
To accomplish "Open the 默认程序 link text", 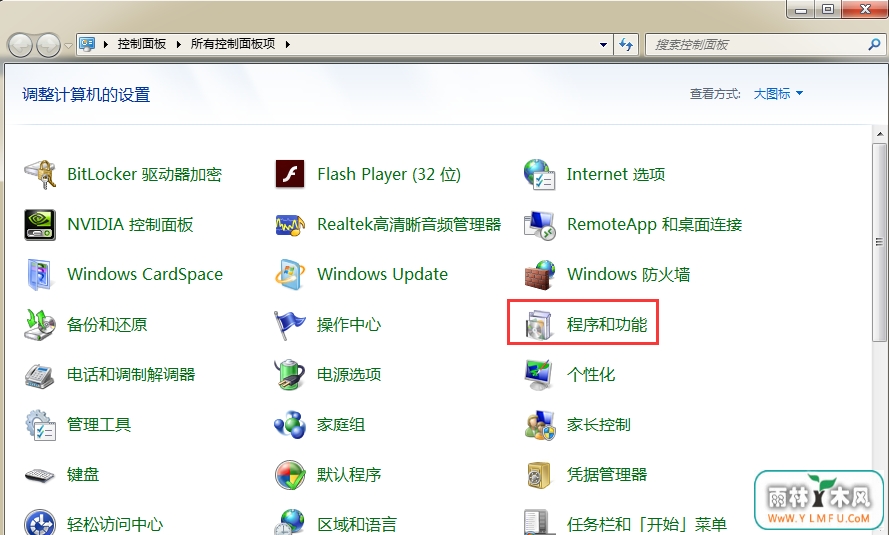I will [349, 474].
